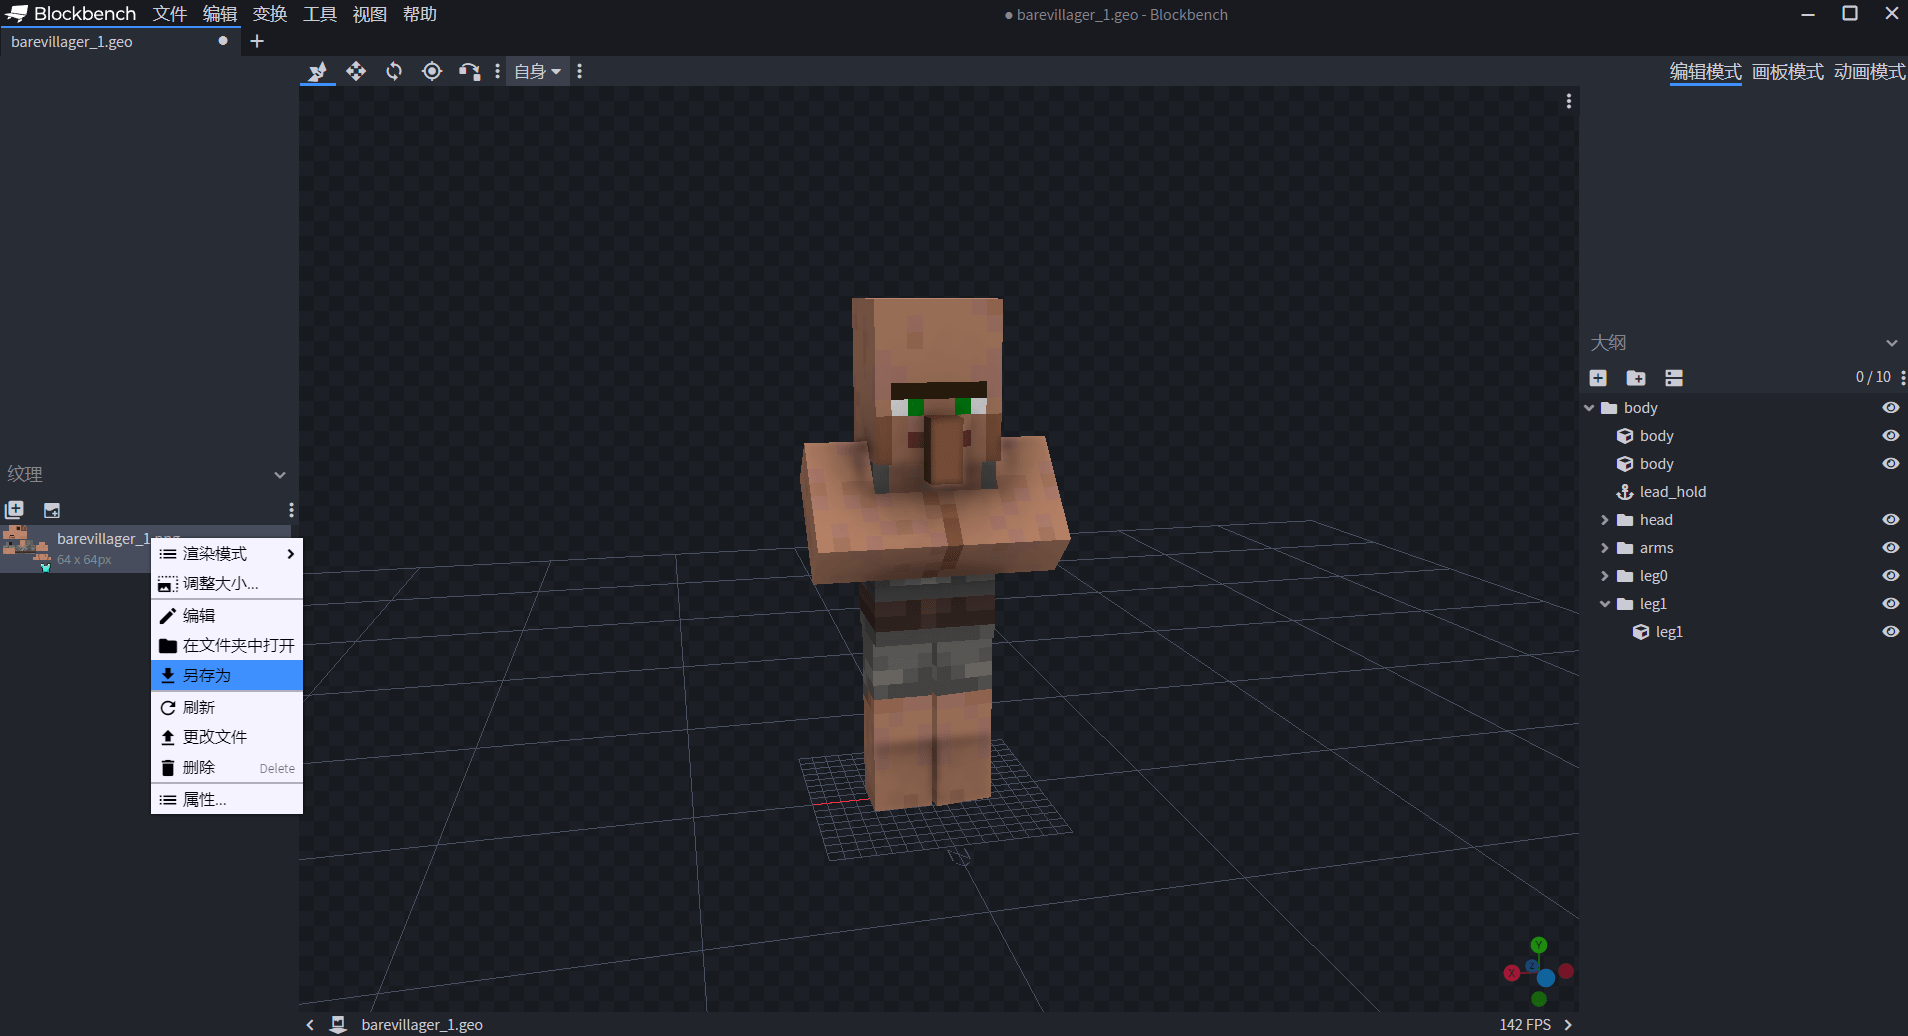
Task: Click the Blockbench logo icon
Action: pyautogui.click(x=16, y=14)
